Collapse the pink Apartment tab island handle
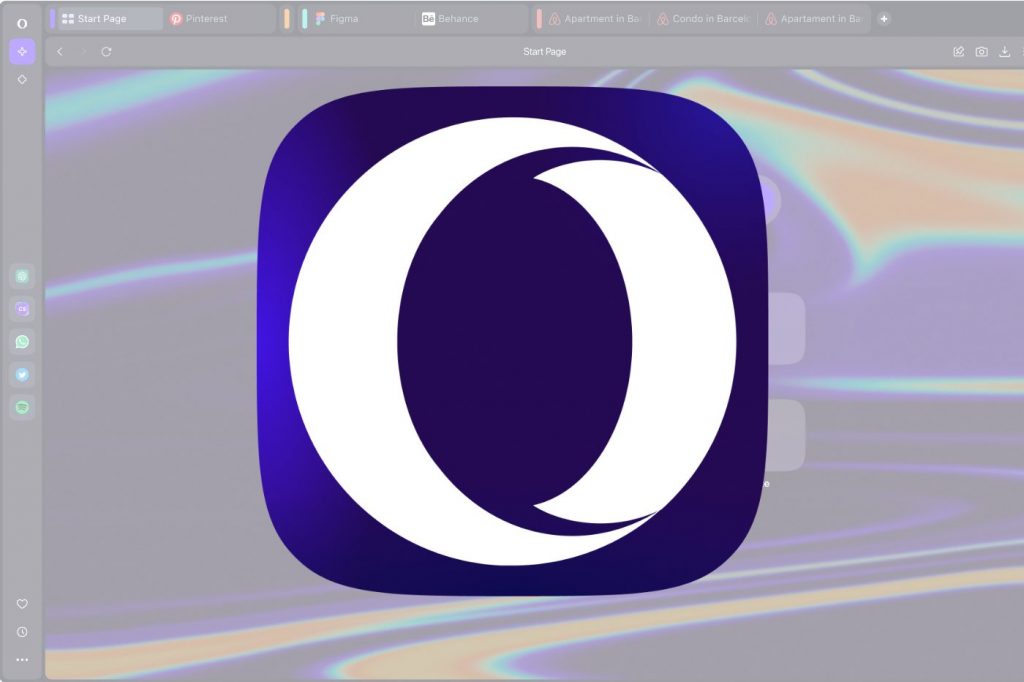This screenshot has height=682, width=1024. [x=539, y=19]
